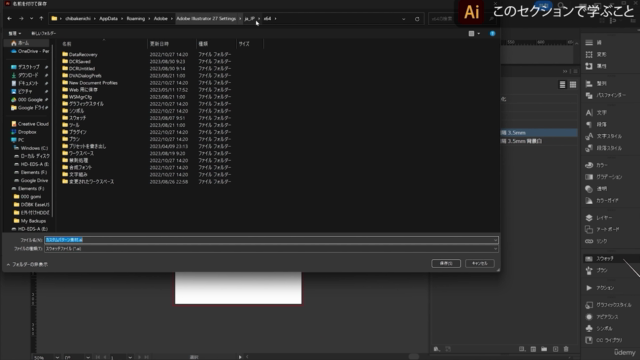Open the artboard zoom level dropdown

point(57,358)
